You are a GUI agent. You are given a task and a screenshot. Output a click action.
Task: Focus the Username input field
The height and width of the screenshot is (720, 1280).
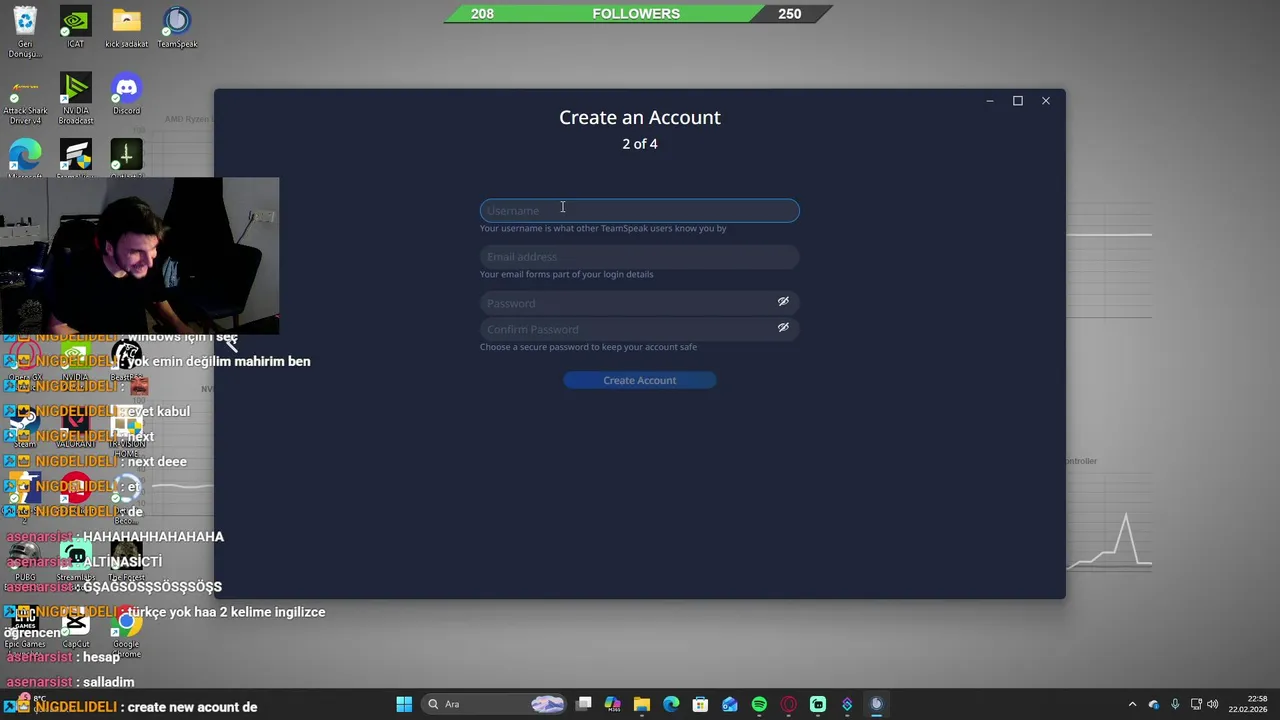click(x=639, y=210)
